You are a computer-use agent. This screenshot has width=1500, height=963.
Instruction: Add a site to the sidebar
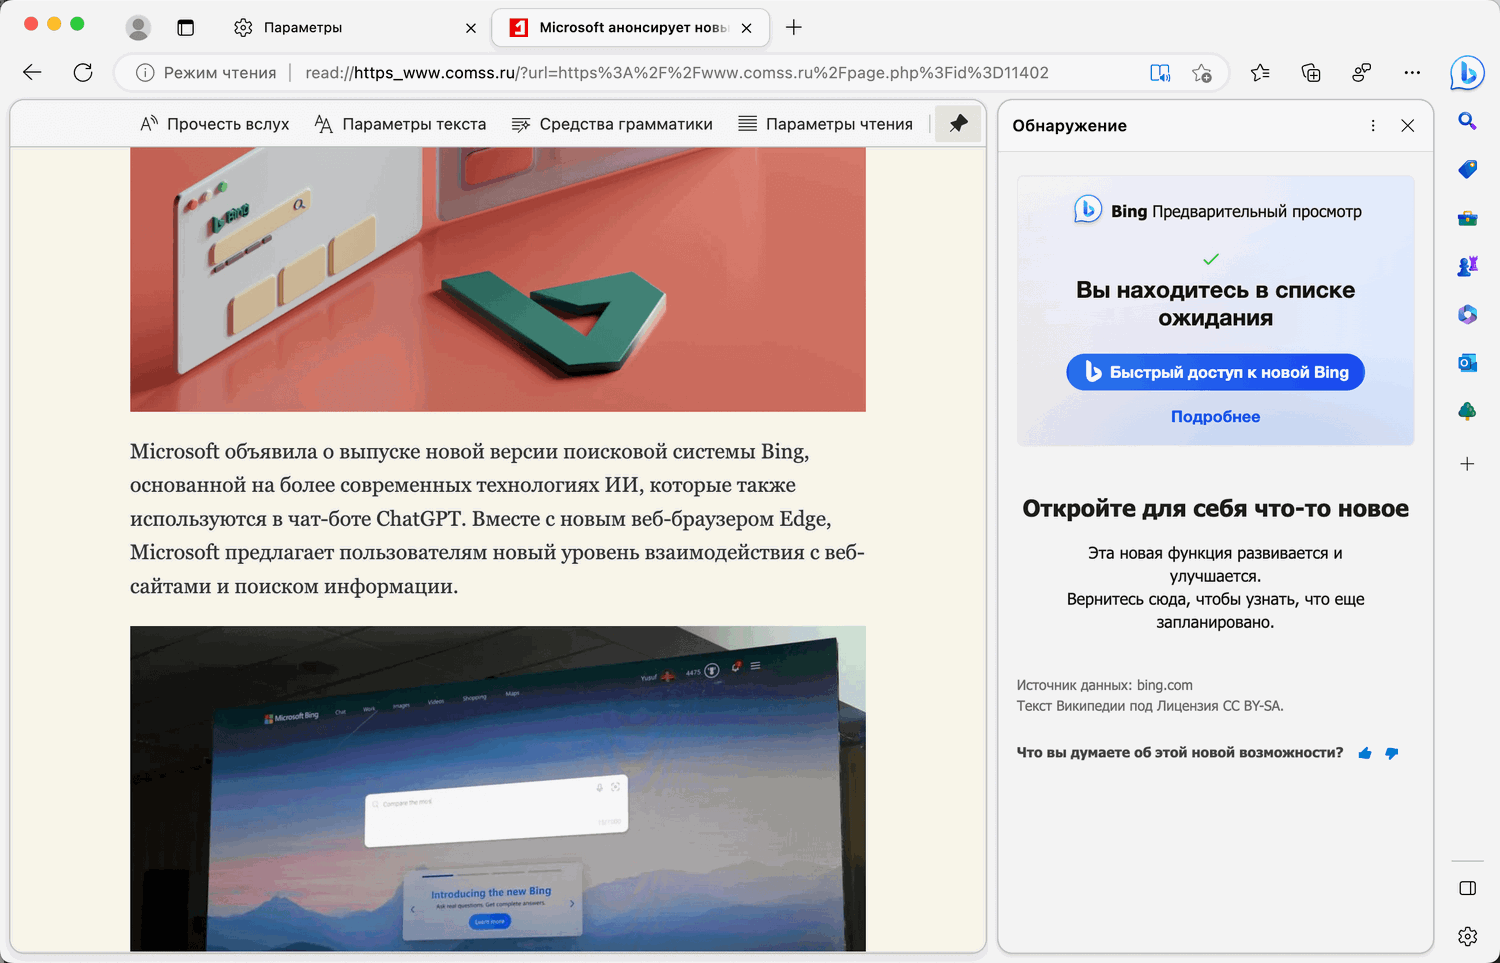(1467, 464)
